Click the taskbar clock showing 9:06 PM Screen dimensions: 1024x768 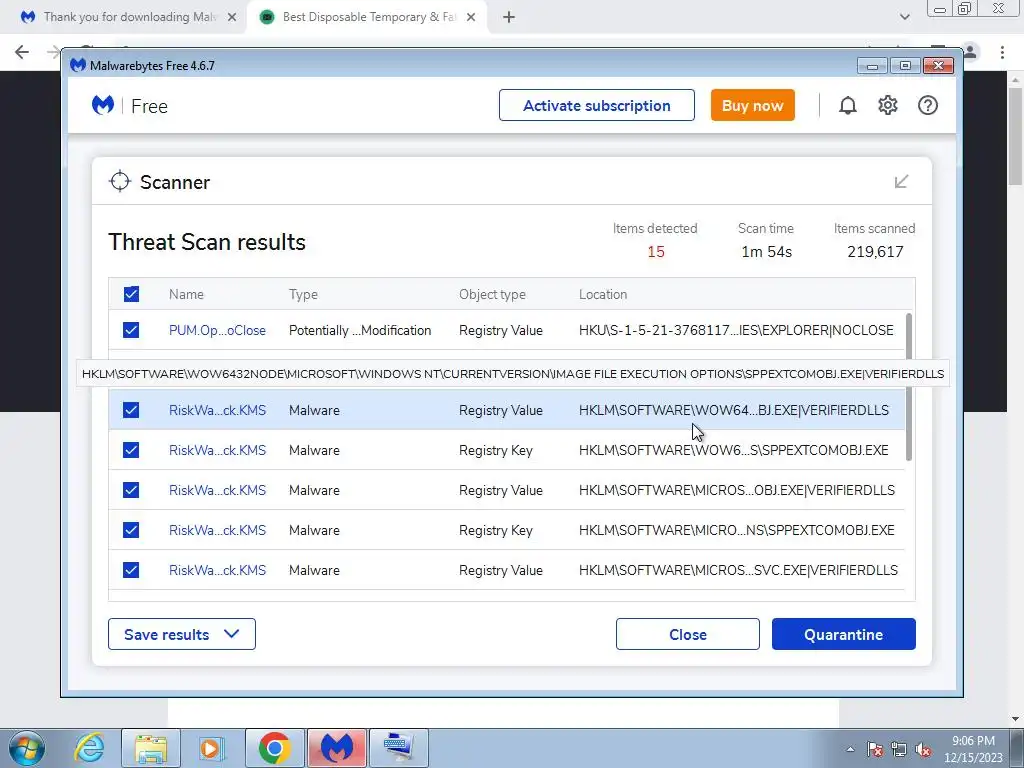pyautogui.click(x=973, y=749)
